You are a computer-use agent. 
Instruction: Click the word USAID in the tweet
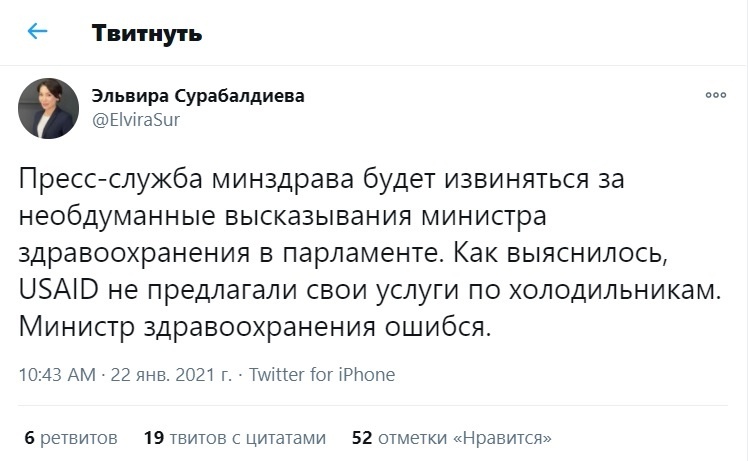(59, 289)
